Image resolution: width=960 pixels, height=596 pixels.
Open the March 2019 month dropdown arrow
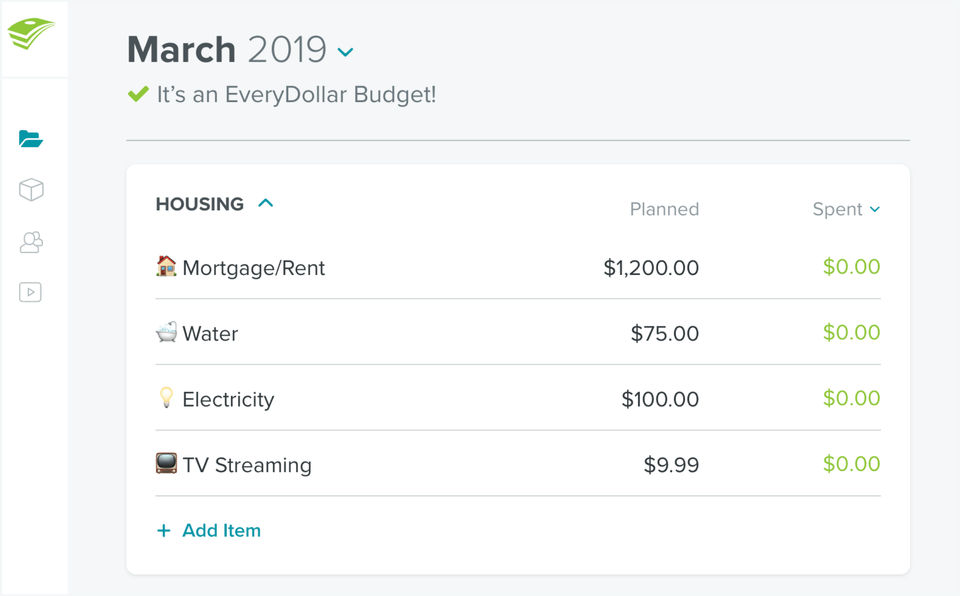point(345,52)
